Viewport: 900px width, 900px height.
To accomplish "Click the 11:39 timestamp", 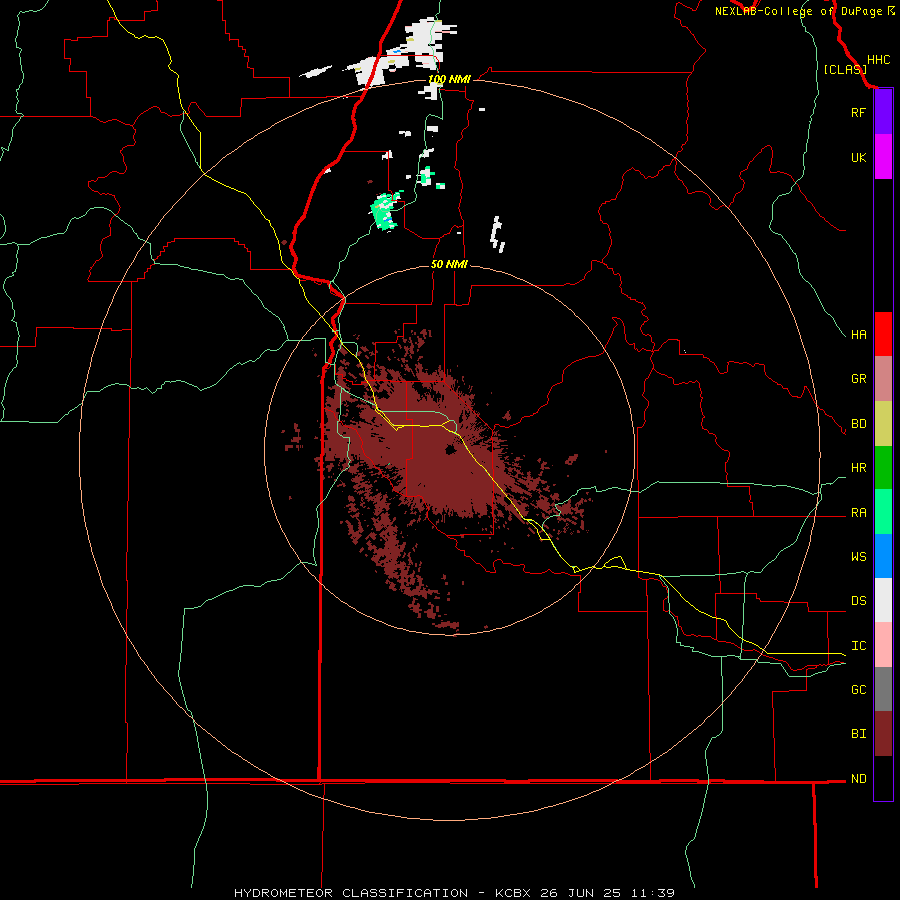I will pyautogui.click(x=653, y=893).
